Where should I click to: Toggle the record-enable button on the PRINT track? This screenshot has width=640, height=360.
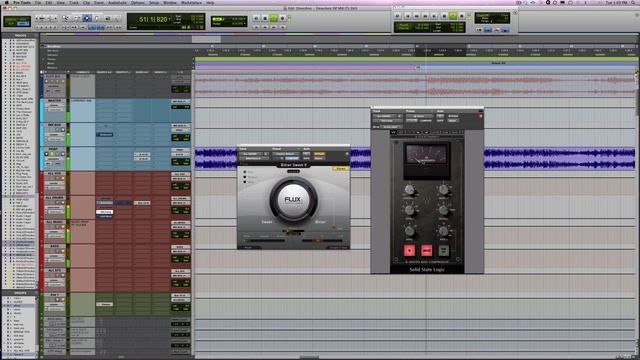47,154
